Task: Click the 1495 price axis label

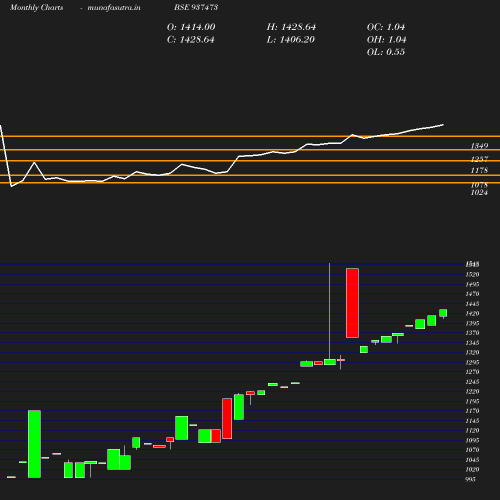Action: pos(473,284)
